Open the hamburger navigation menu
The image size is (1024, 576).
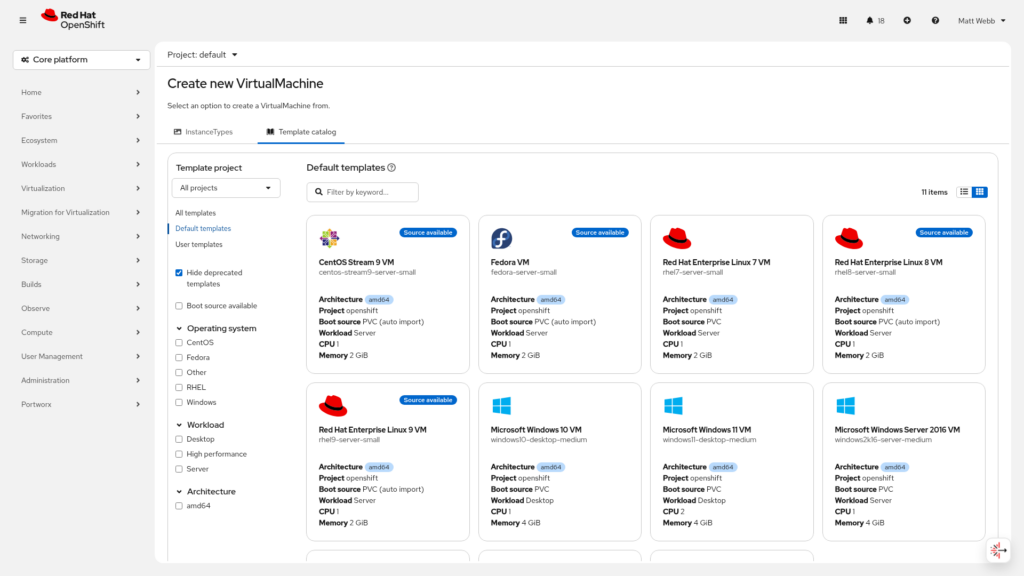(x=23, y=20)
